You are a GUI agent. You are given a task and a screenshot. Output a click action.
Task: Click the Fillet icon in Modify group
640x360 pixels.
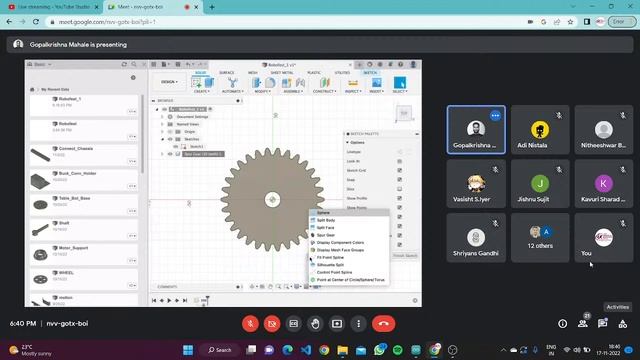[x=270, y=82]
